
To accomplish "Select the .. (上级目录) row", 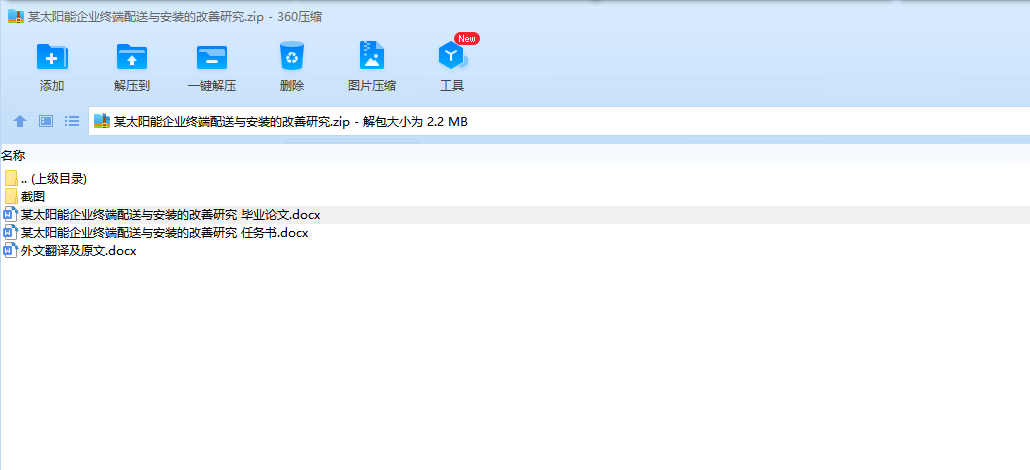I will pos(515,178).
